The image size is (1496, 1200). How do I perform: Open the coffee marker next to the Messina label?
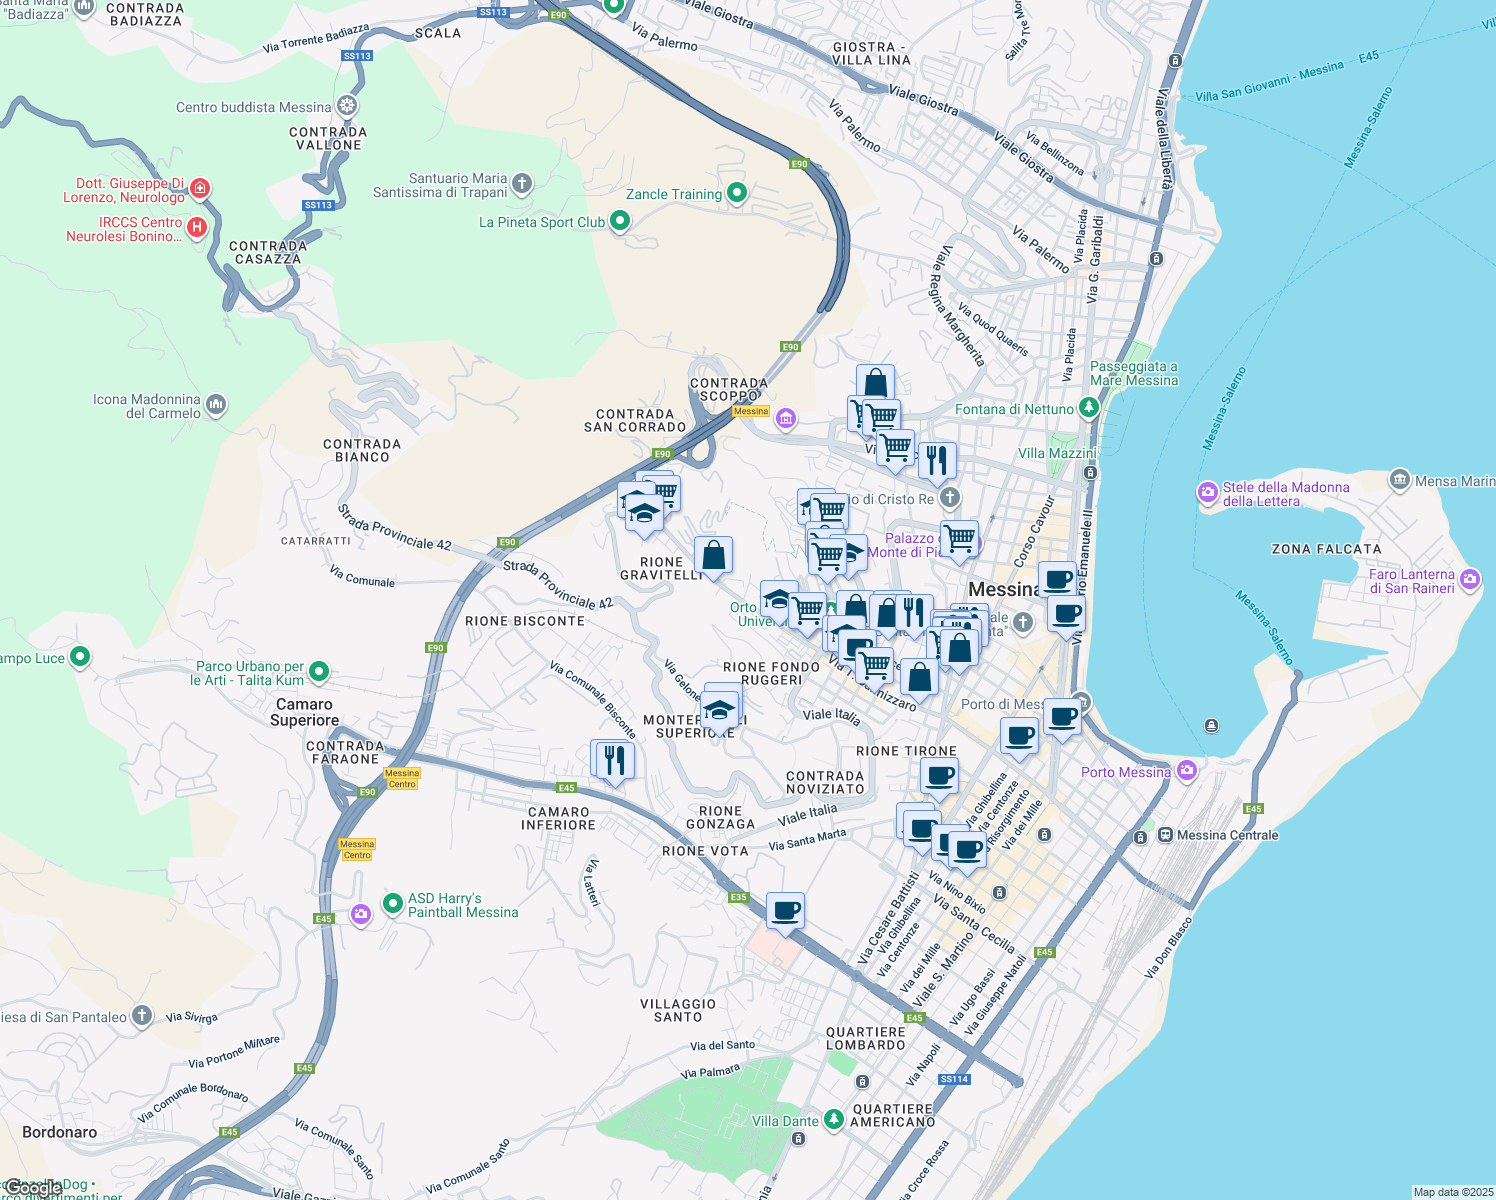[x=1057, y=581]
